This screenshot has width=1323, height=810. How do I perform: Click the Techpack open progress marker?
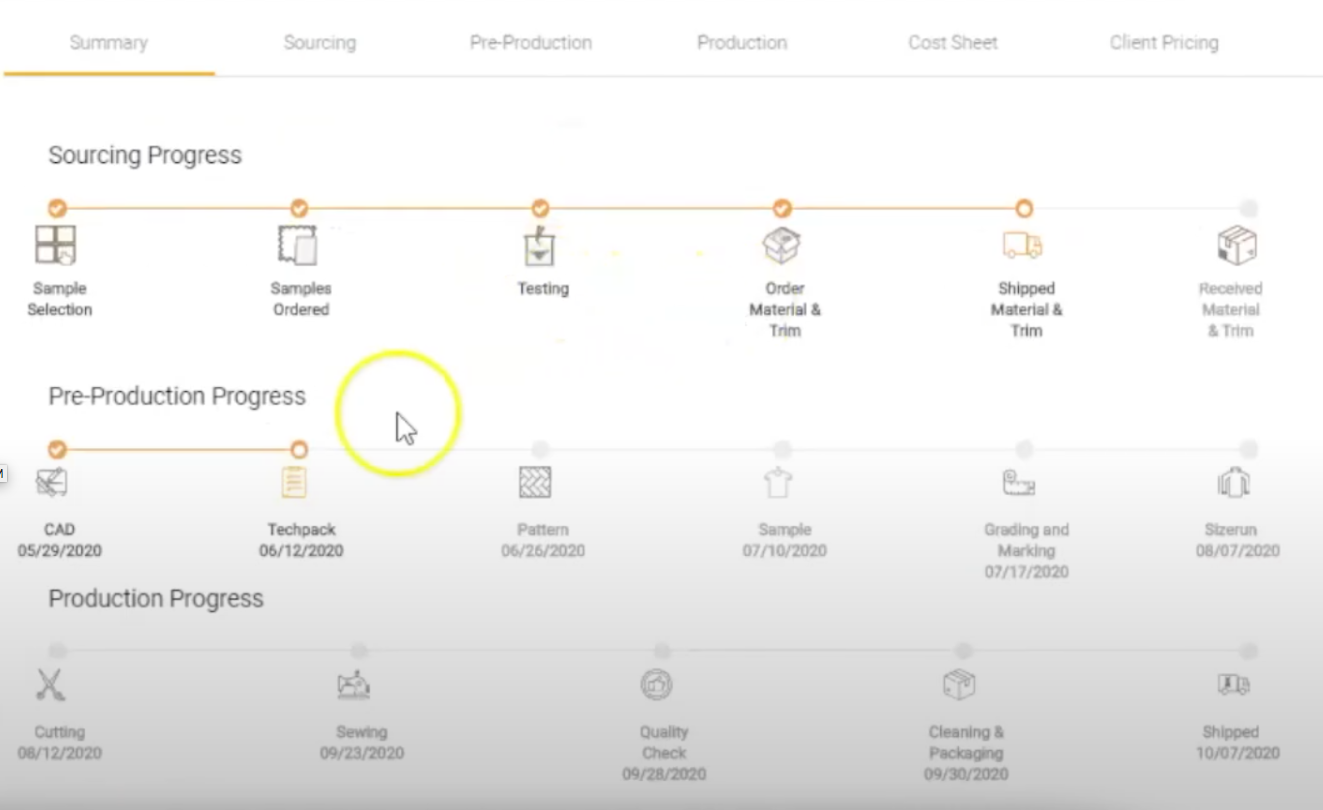(299, 449)
